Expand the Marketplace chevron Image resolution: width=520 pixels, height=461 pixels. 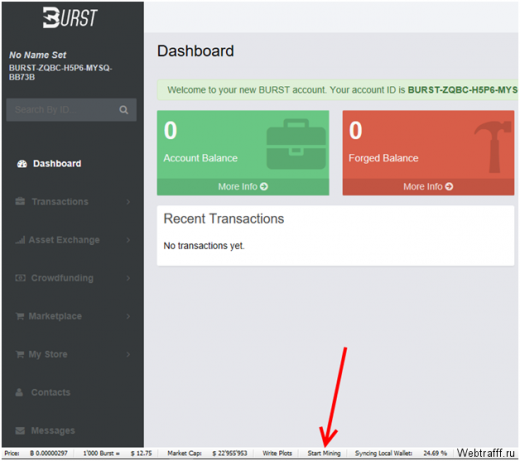click(x=128, y=316)
